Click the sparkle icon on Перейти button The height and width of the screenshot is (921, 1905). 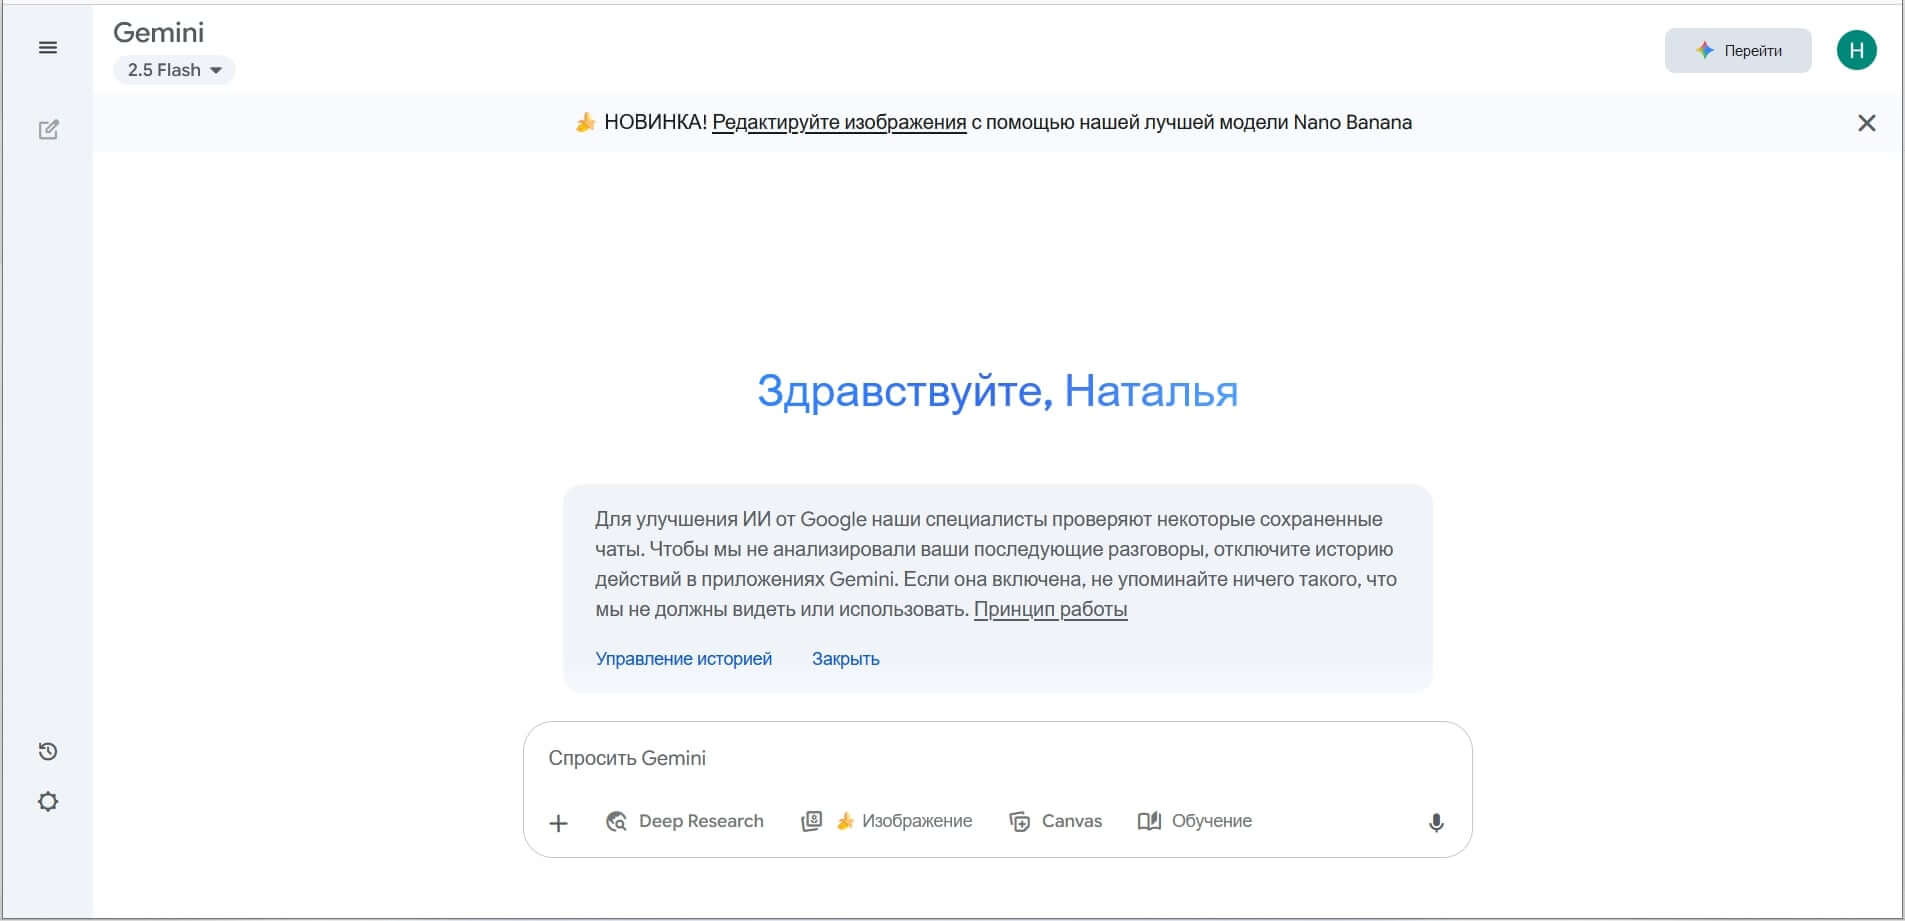(1705, 50)
